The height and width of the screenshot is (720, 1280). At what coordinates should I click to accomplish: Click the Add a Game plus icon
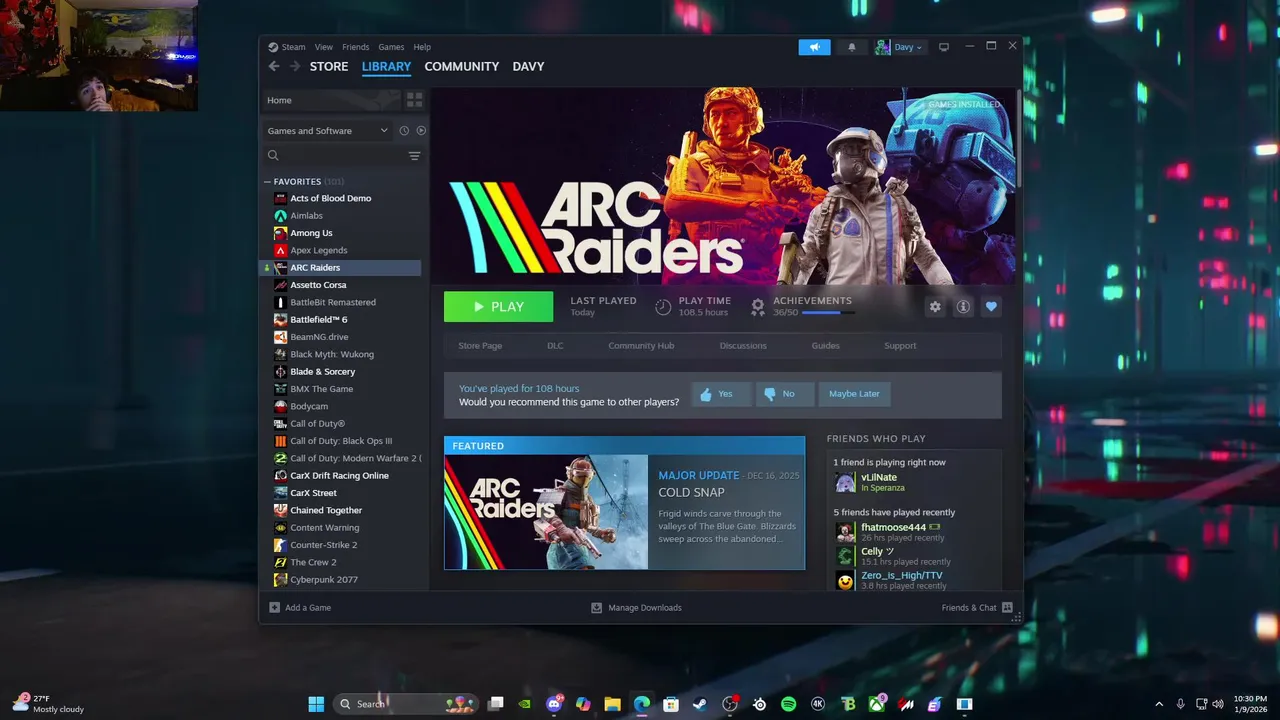pyautogui.click(x=275, y=607)
